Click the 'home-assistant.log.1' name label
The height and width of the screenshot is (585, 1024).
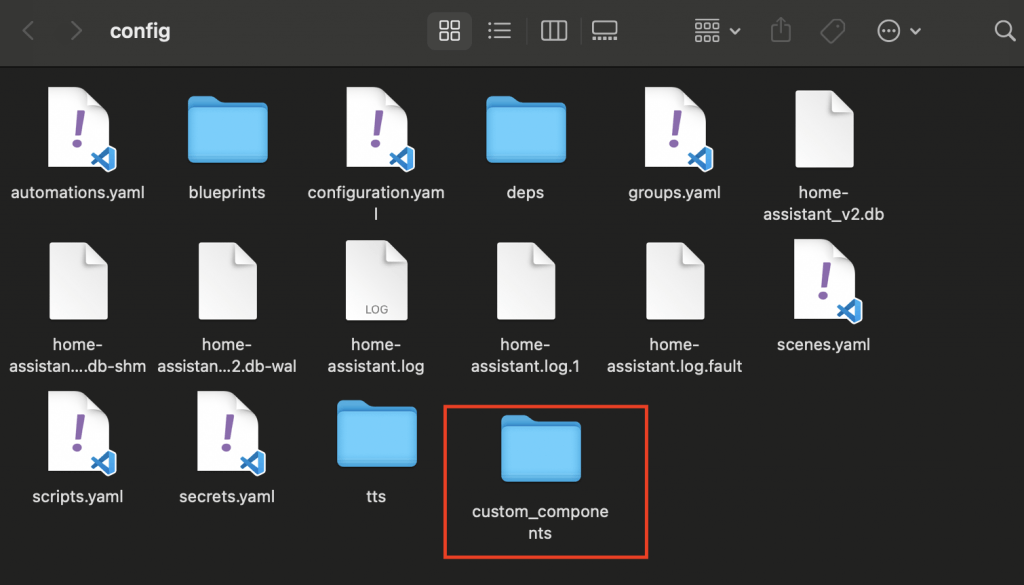525,355
